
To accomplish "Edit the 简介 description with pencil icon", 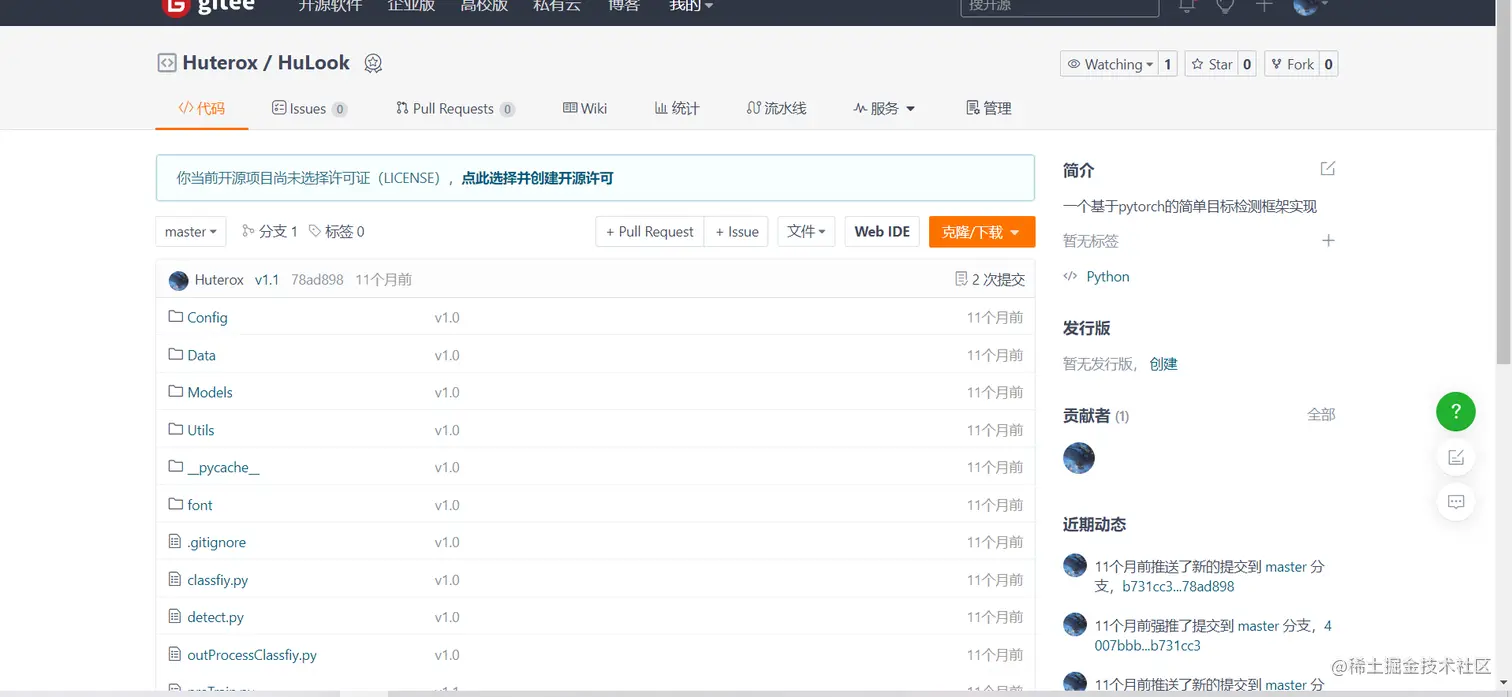I will [x=1328, y=169].
